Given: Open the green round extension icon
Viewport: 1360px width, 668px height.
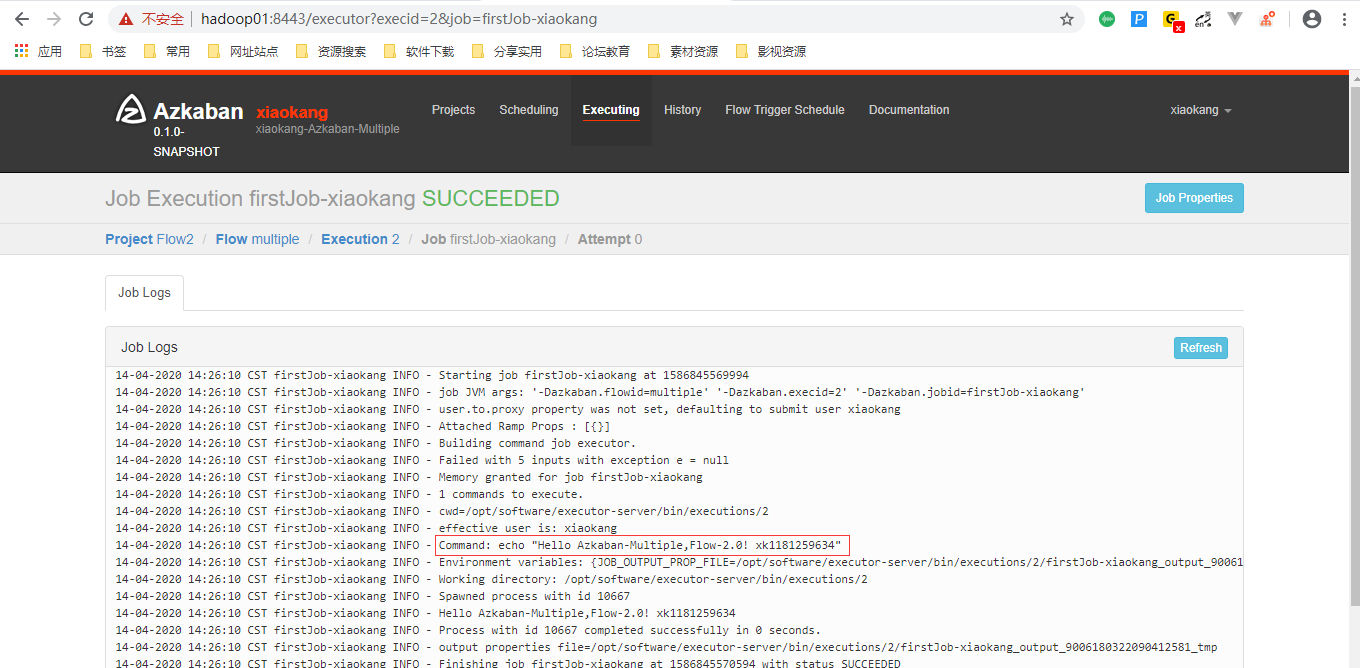Looking at the screenshot, I should pos(1107,19).
